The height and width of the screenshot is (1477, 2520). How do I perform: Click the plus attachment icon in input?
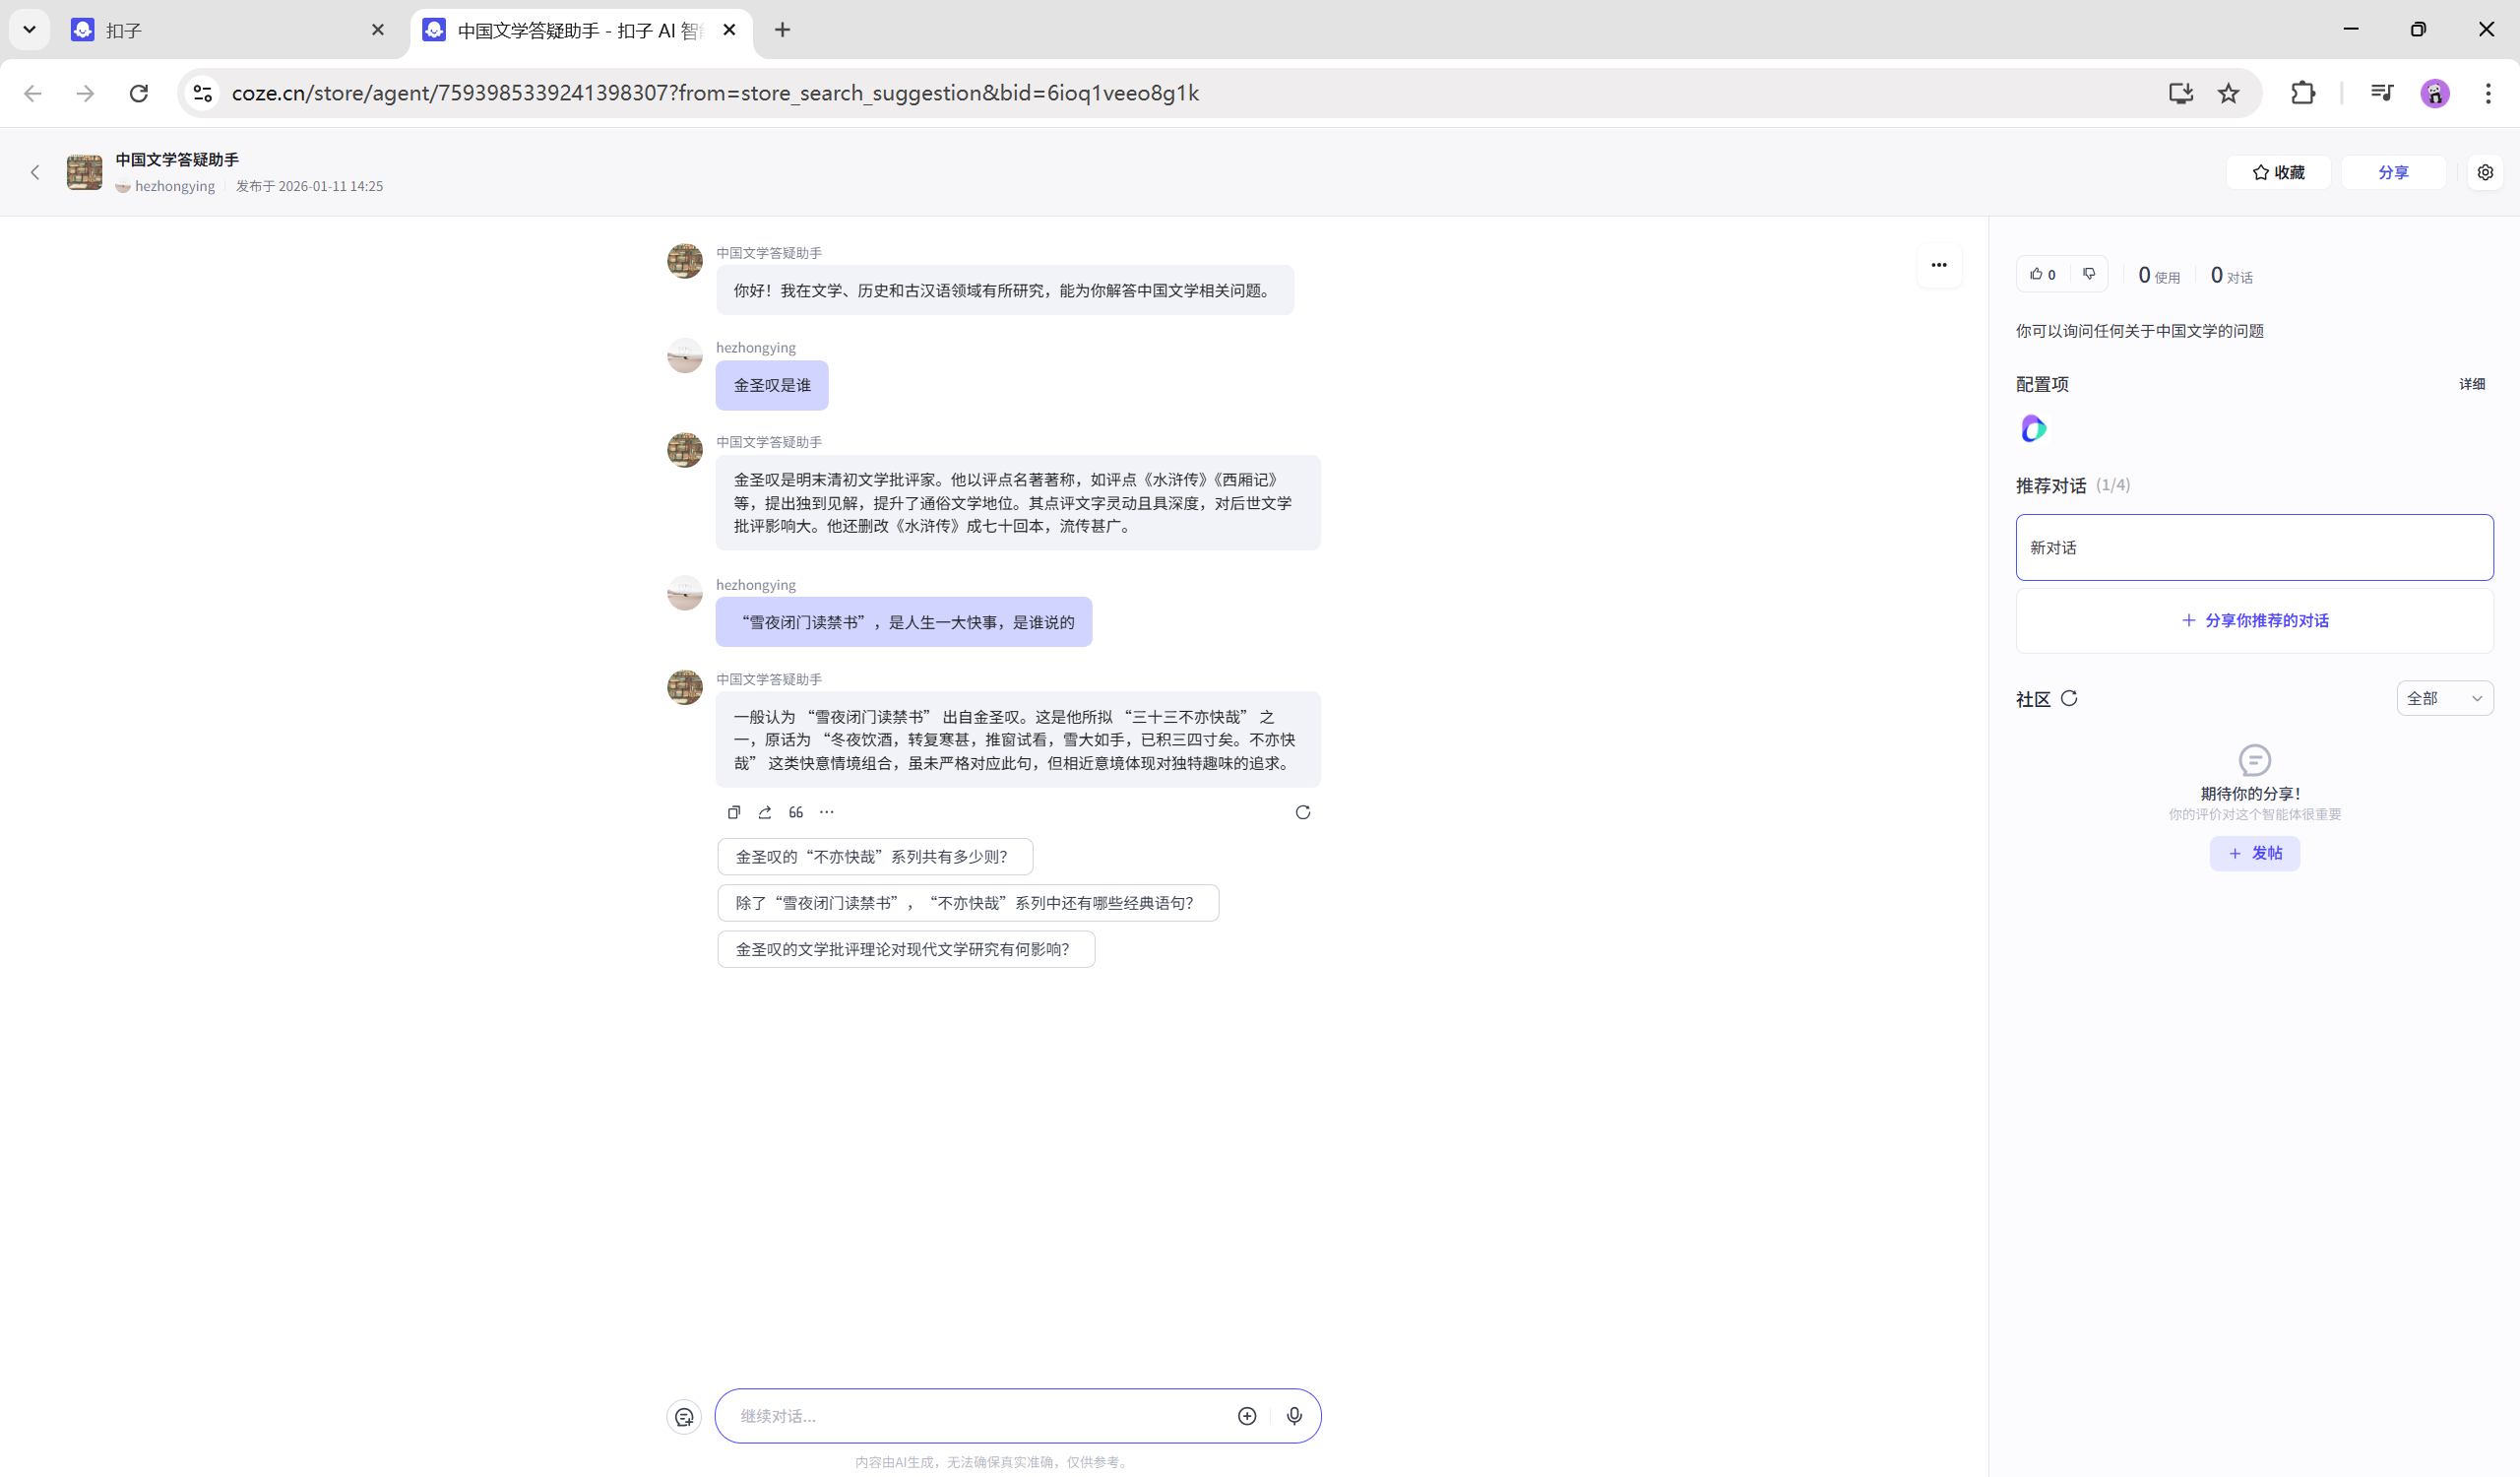tap(1246, 1415)
